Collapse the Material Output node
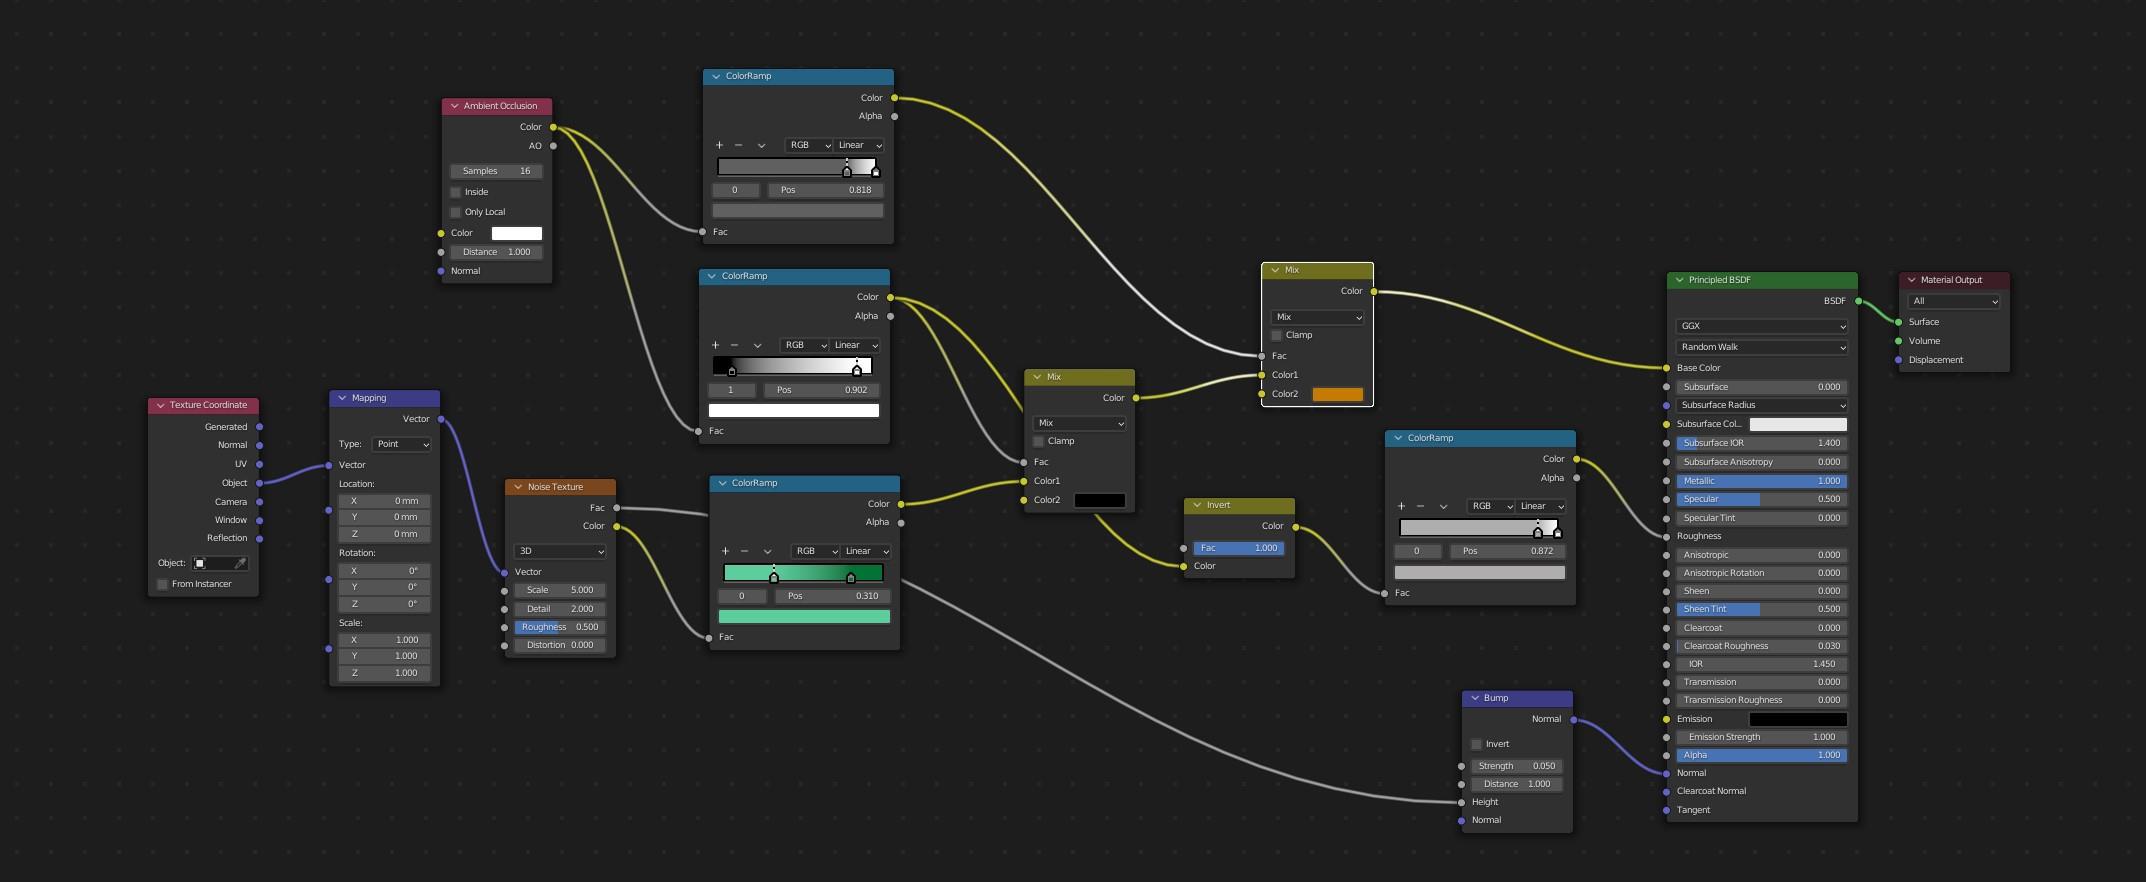Viewport: 2146px width, 882px height. (x=1912, y=280)
